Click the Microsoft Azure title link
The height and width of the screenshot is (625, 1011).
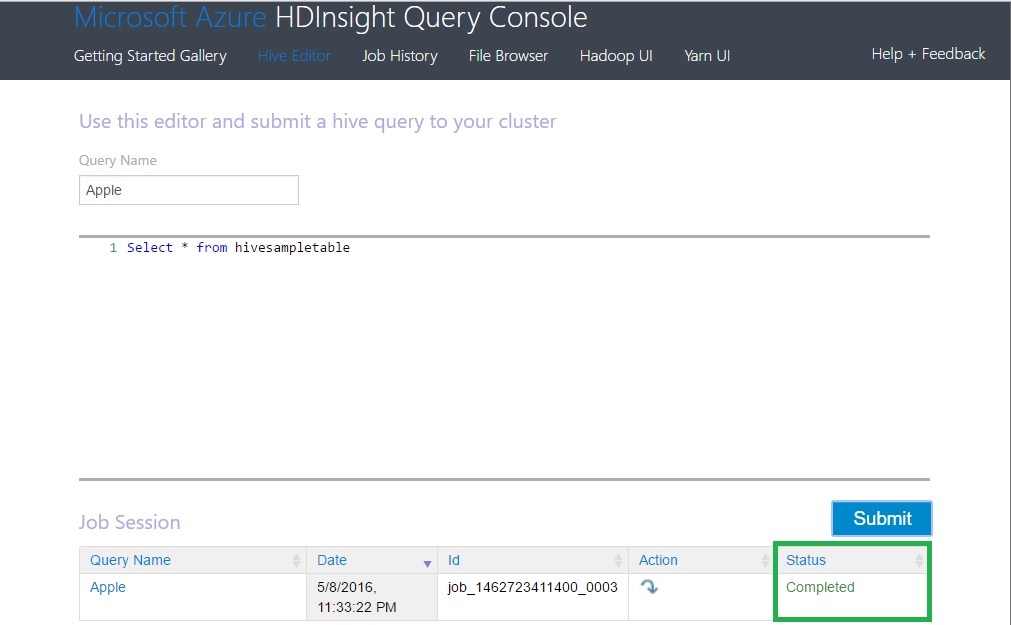point(170,17)
